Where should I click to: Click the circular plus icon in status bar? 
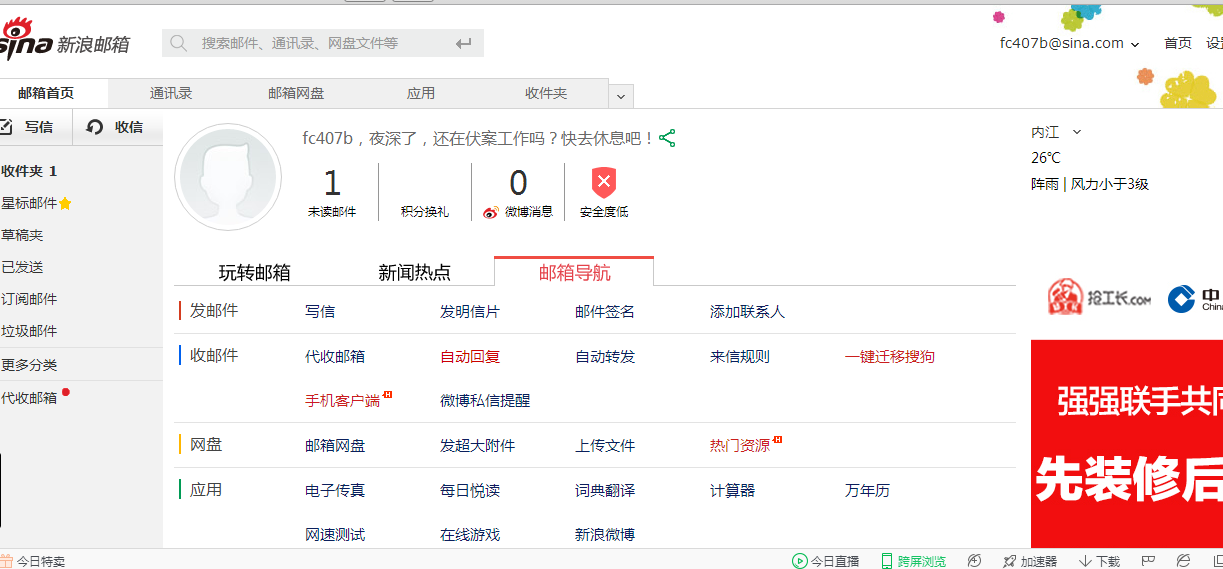click(975, 561)
